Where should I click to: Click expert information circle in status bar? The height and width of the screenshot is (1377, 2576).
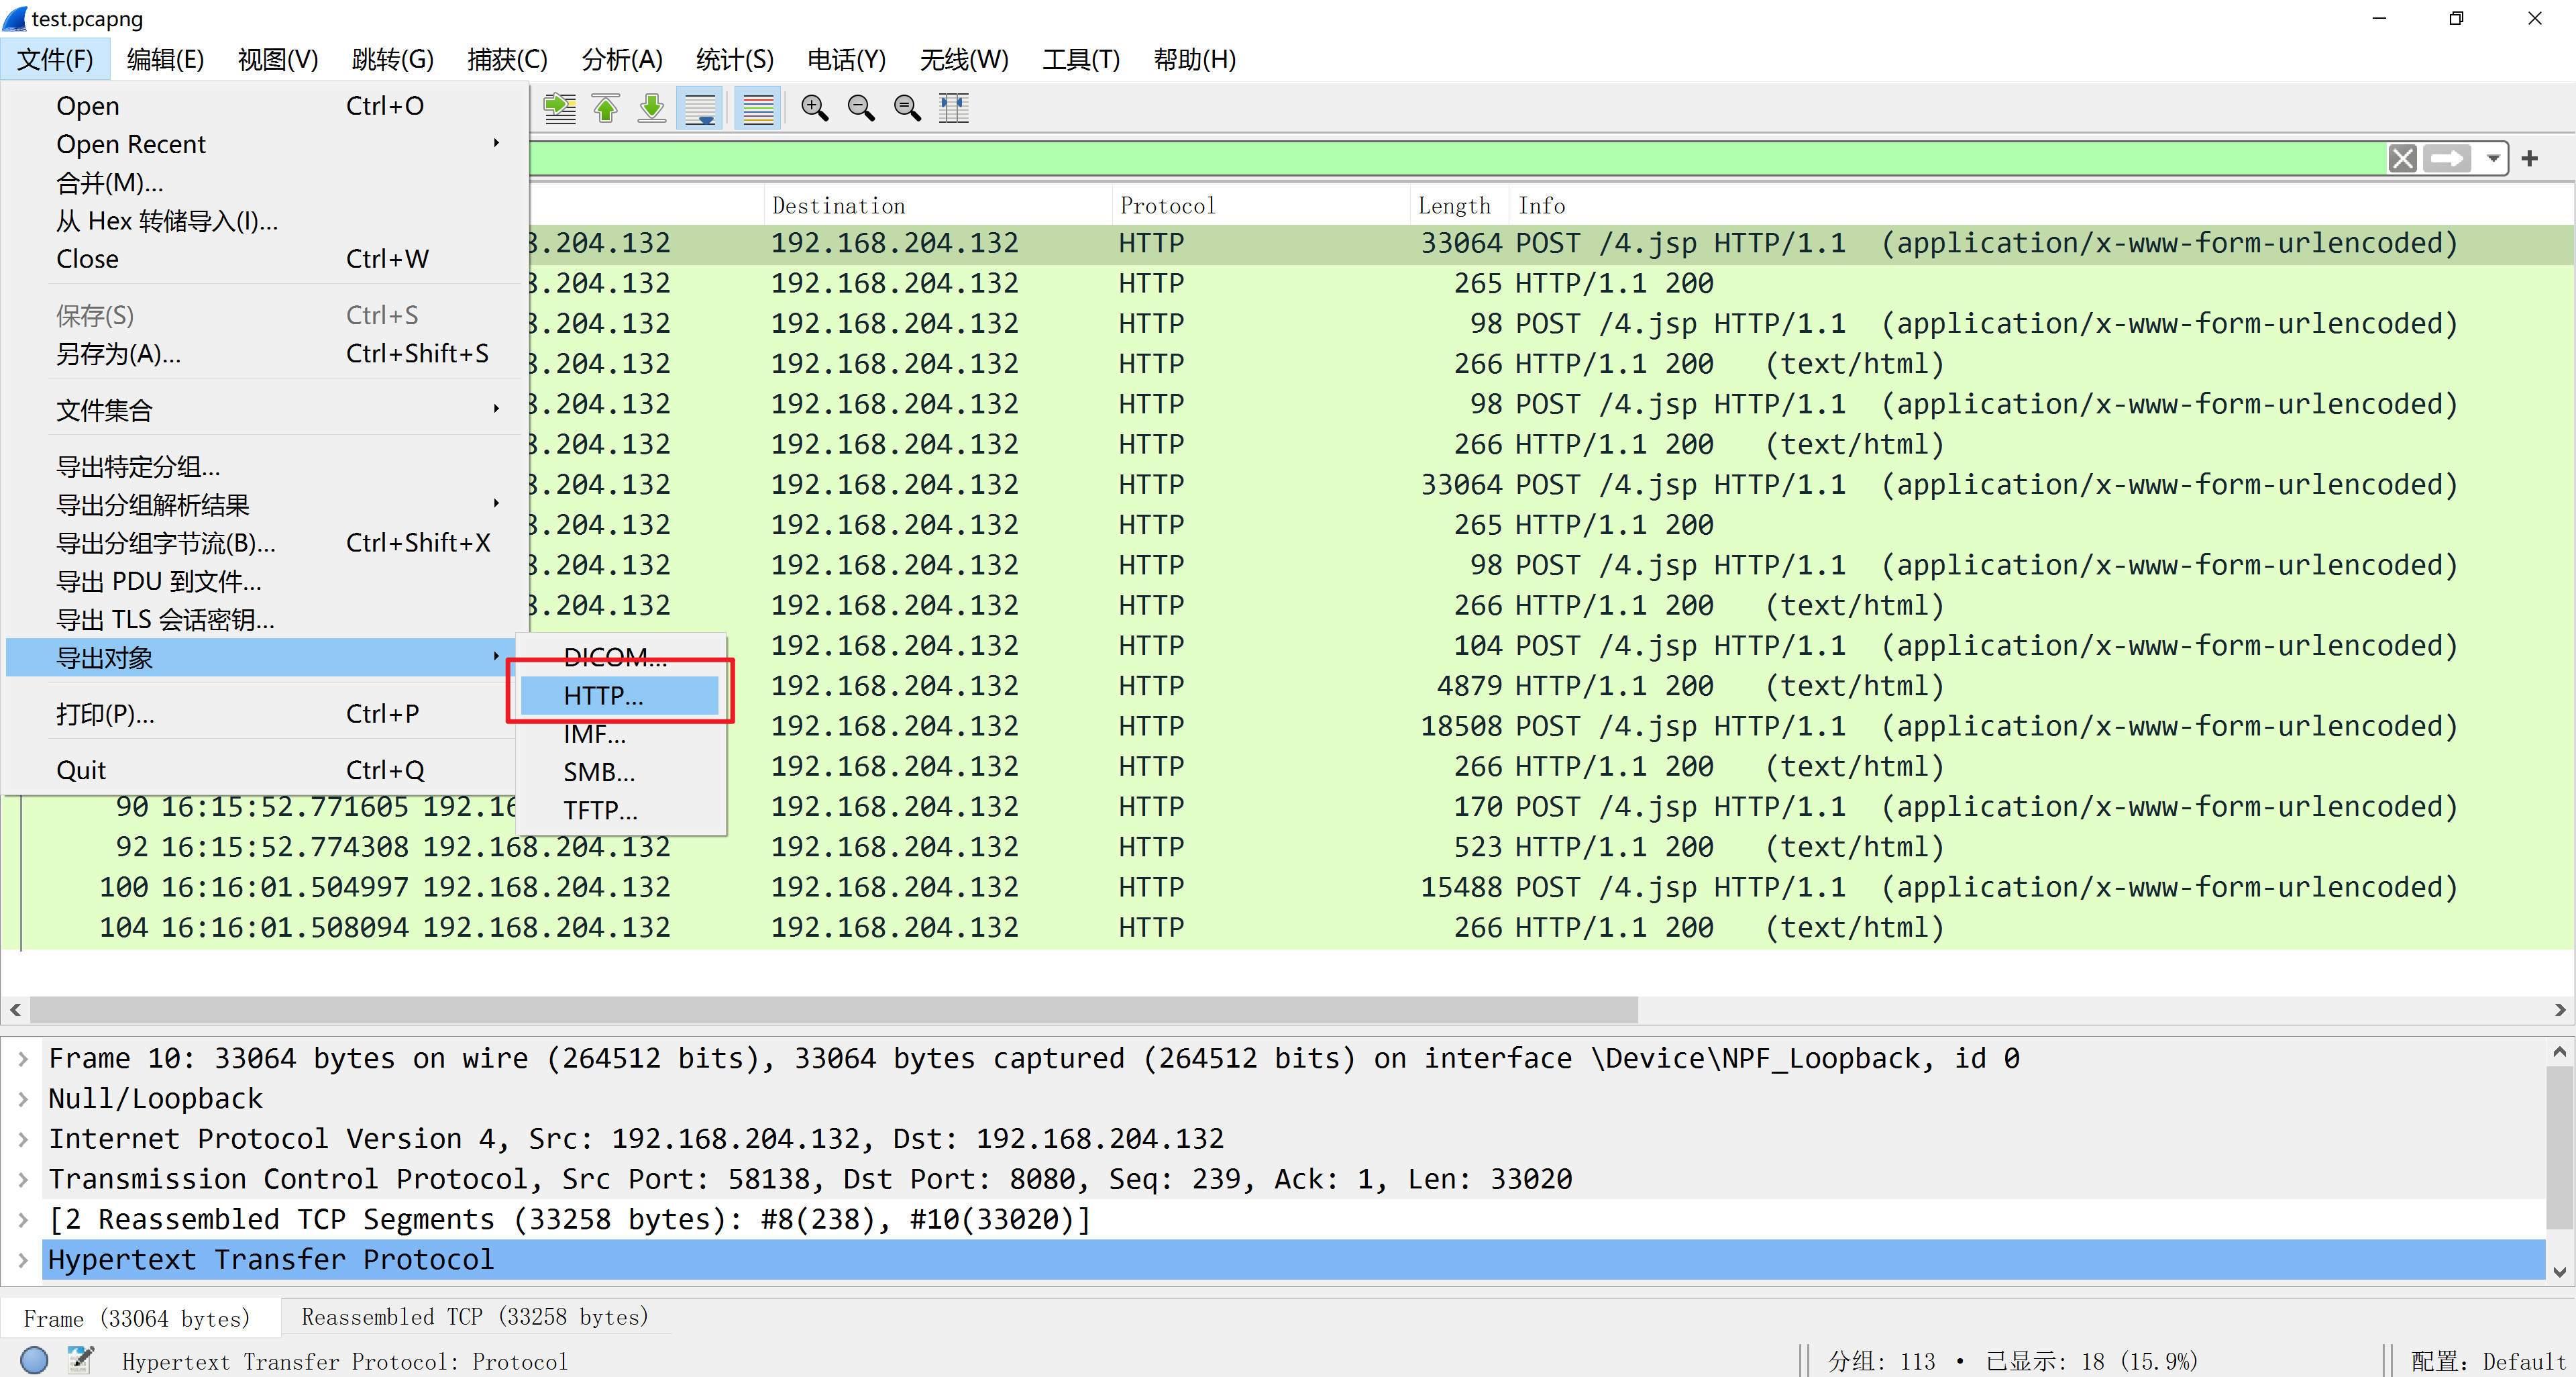[x=34, y=1360]
